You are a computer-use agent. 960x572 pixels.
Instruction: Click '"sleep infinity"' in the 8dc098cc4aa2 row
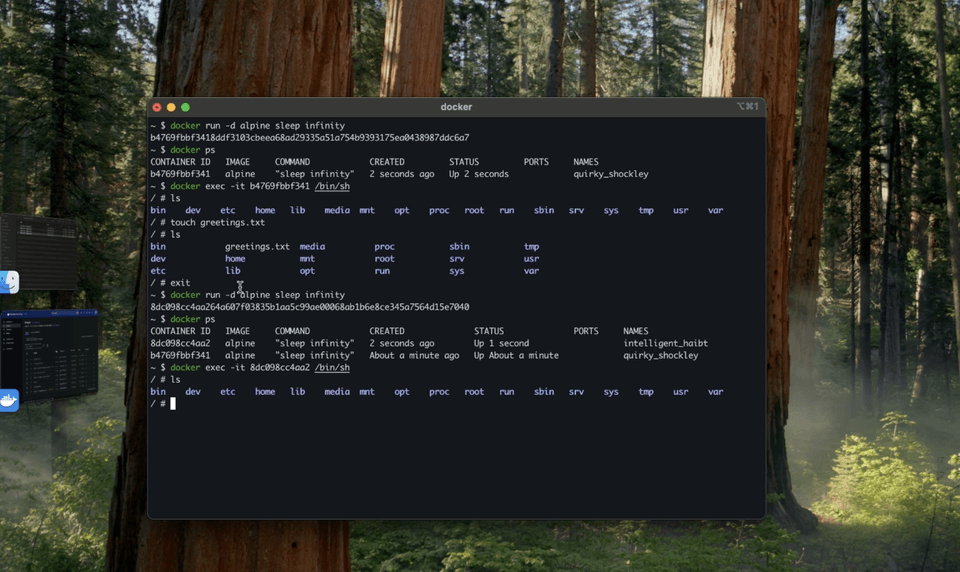click(x=315, y=344)
